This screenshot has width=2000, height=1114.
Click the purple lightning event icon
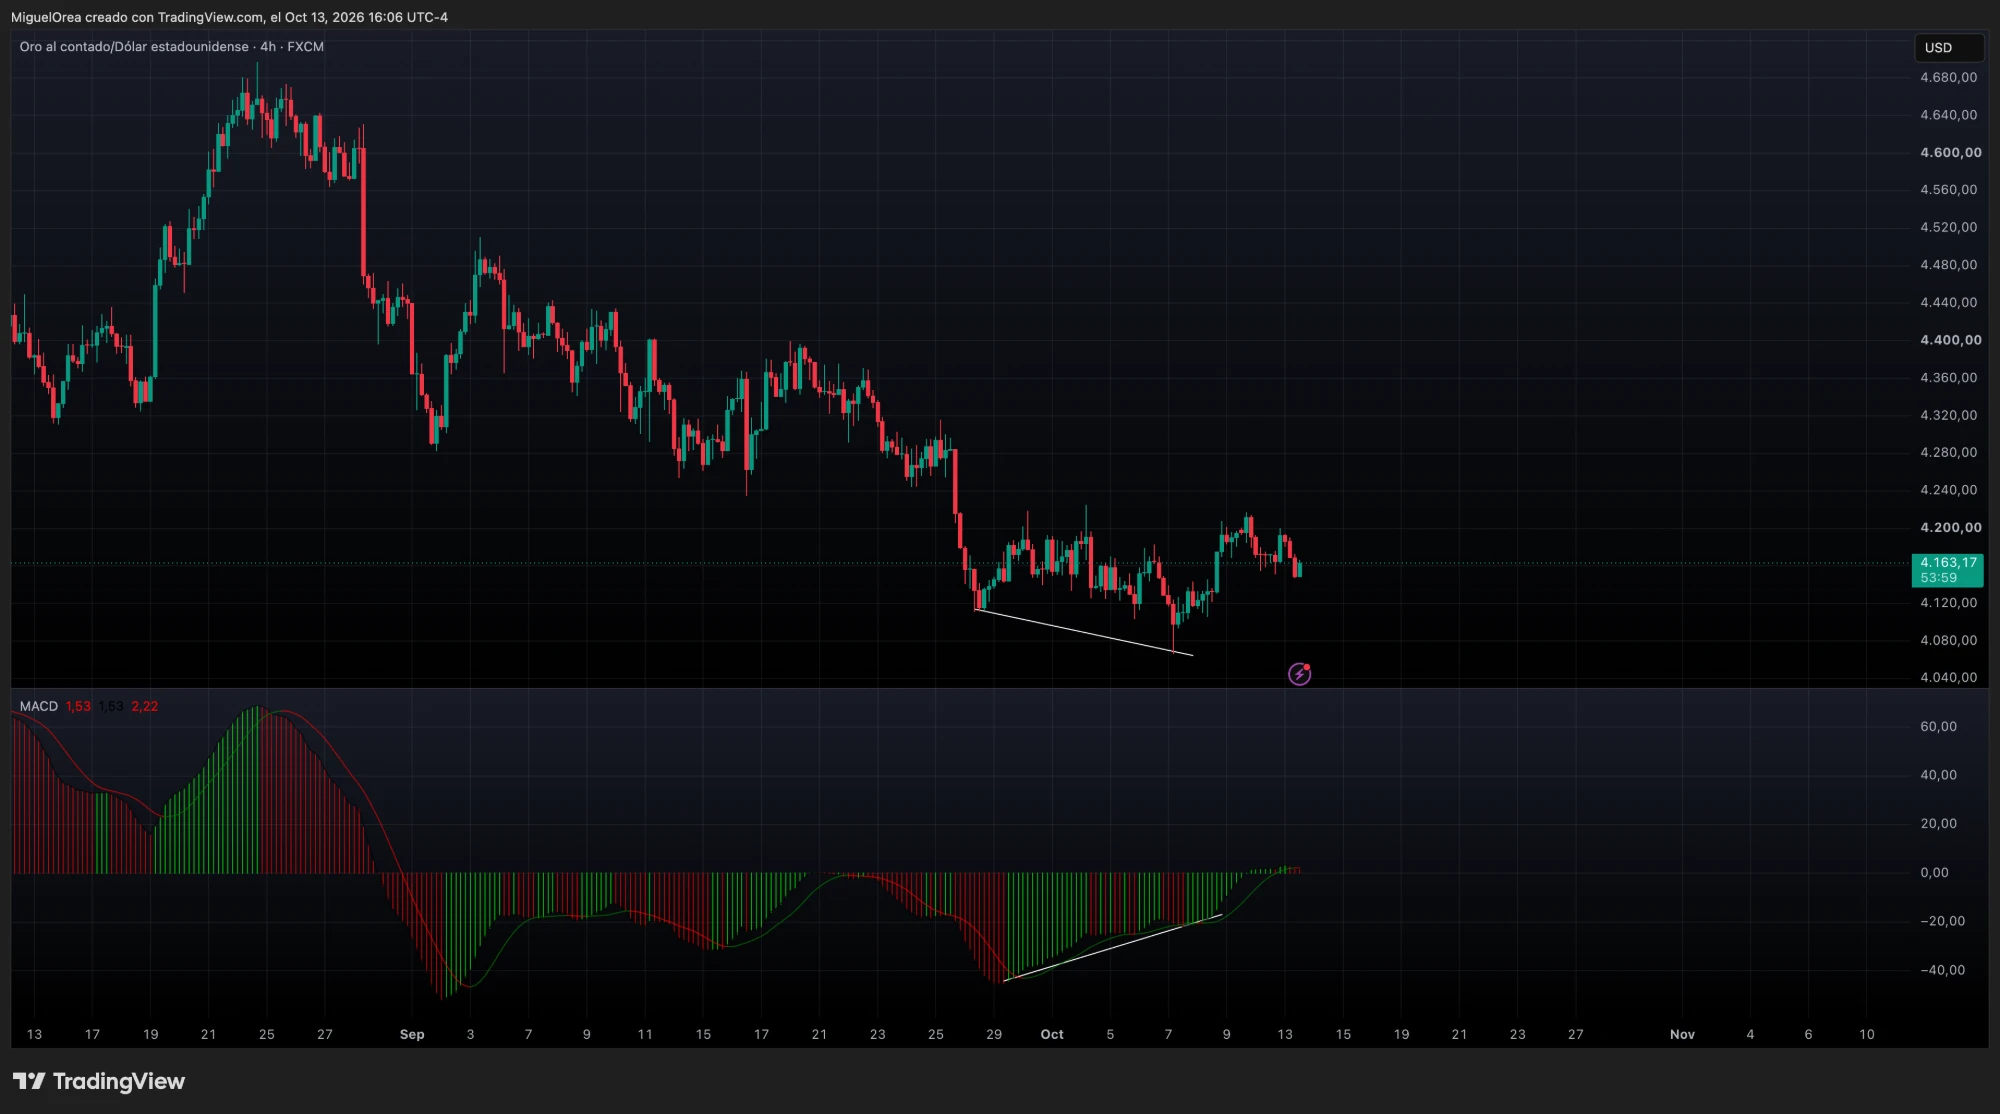point(1299,674)
